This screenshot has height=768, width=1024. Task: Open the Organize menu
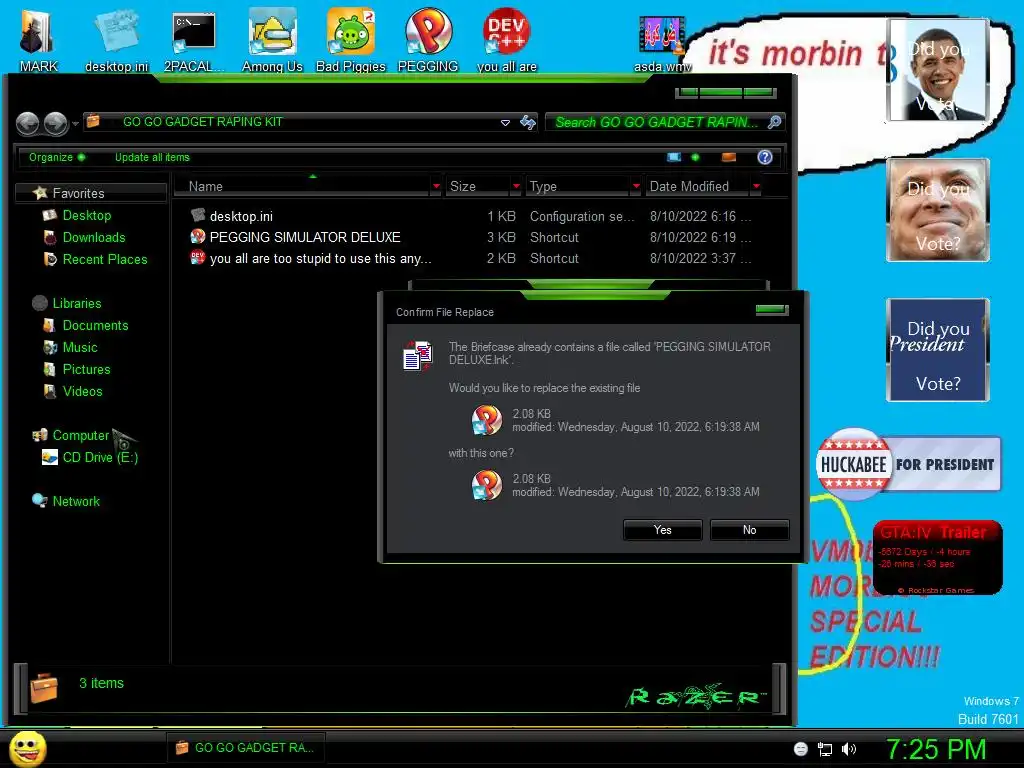[57, 157]
